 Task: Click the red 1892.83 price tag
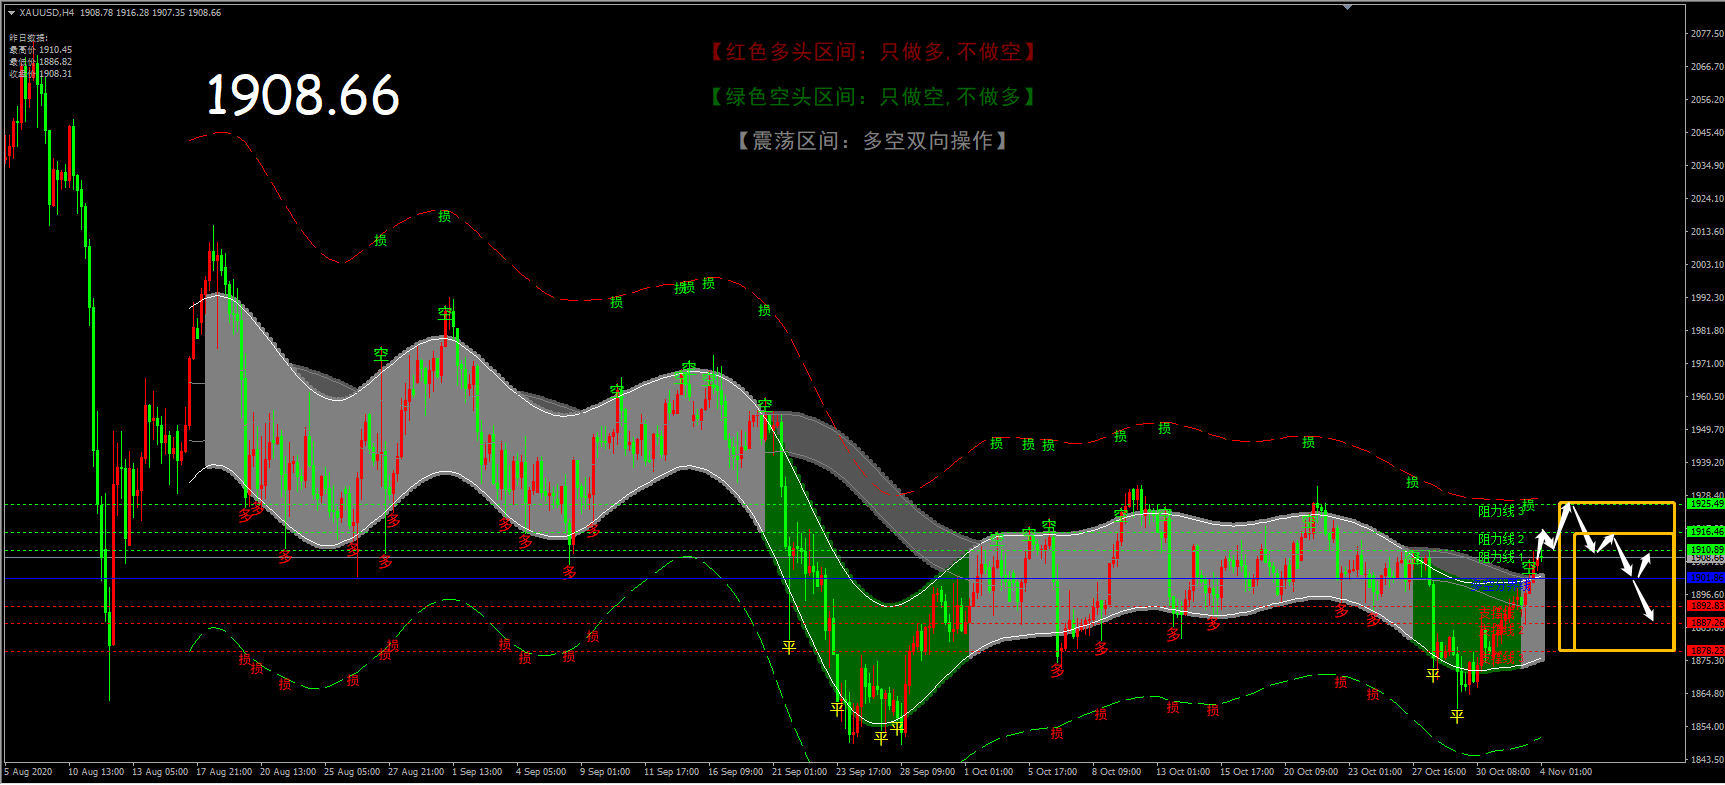[x=1706, y=606]
